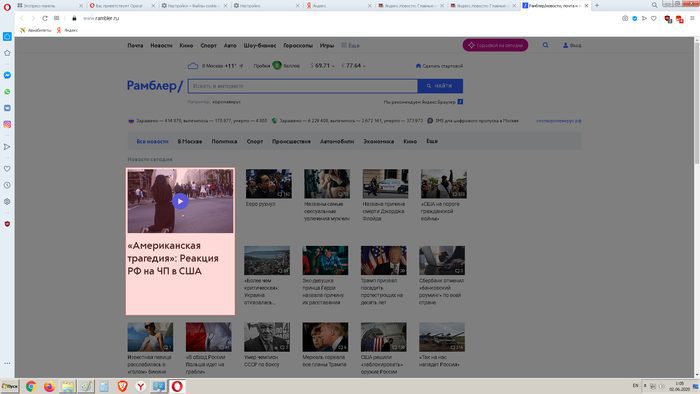Open the Авиабилеты bookmark in the bookmarks bar
Image resolution: width=700 pixels, height=394 pixels.
point(36,30)
